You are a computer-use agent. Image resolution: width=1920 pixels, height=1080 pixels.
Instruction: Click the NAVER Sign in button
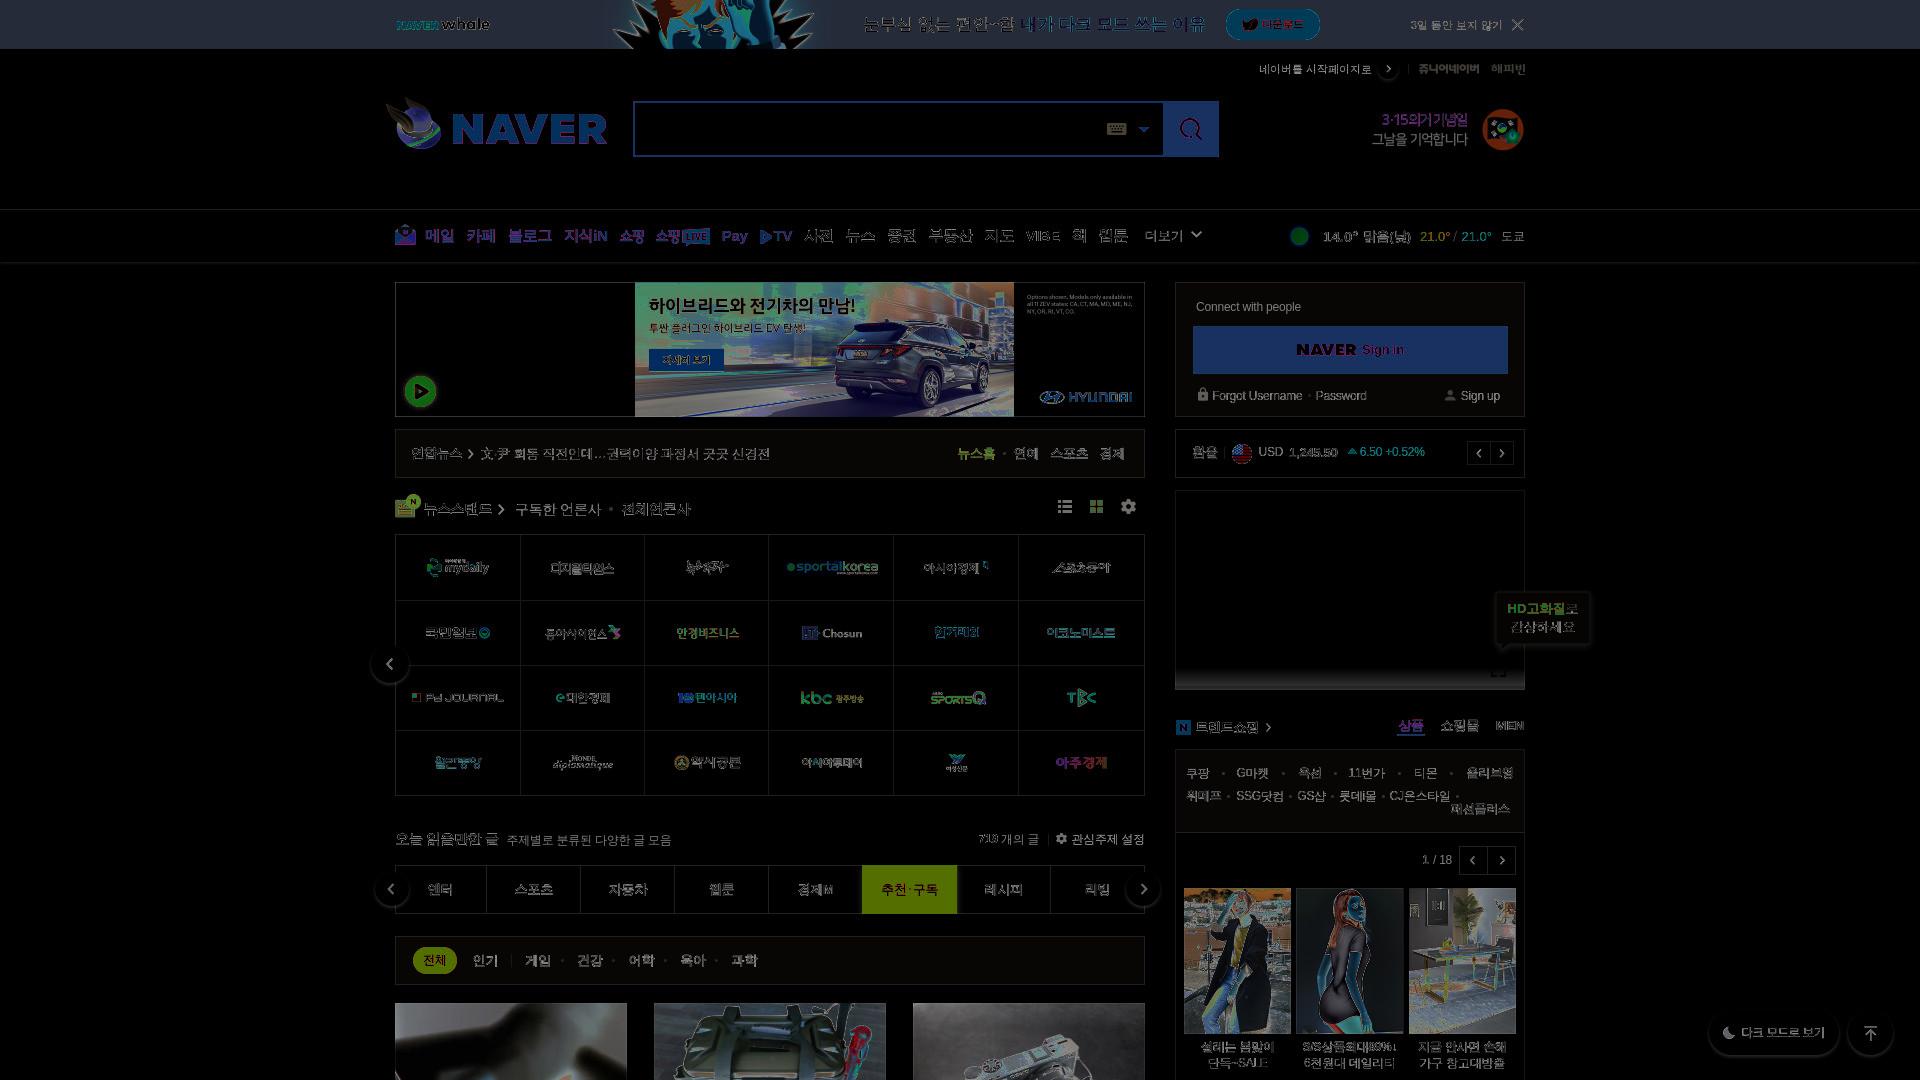tap(1350, 350)
